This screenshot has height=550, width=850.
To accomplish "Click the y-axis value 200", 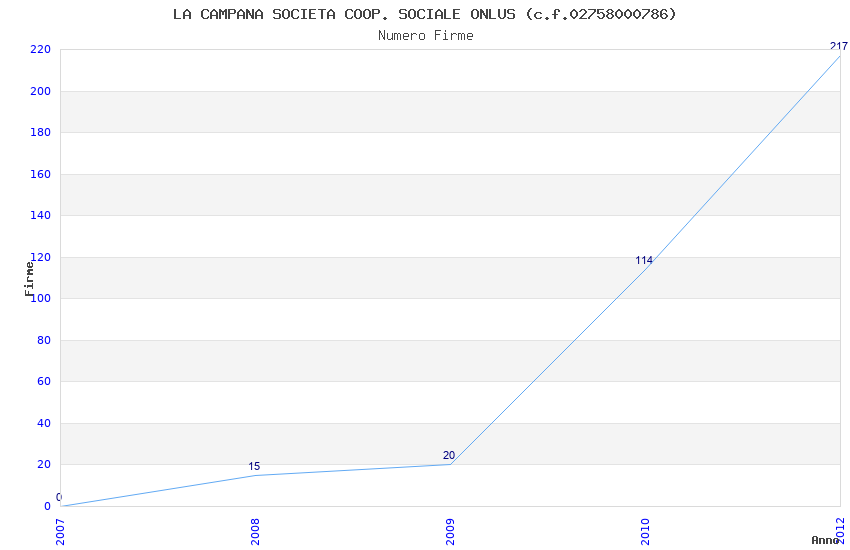I will 40,92.
